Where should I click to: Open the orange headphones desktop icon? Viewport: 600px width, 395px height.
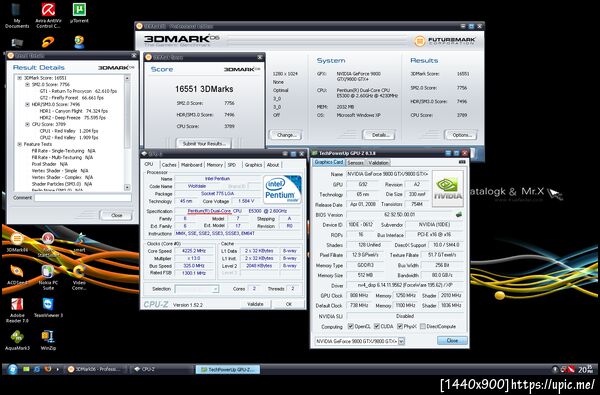coord(48,42)
